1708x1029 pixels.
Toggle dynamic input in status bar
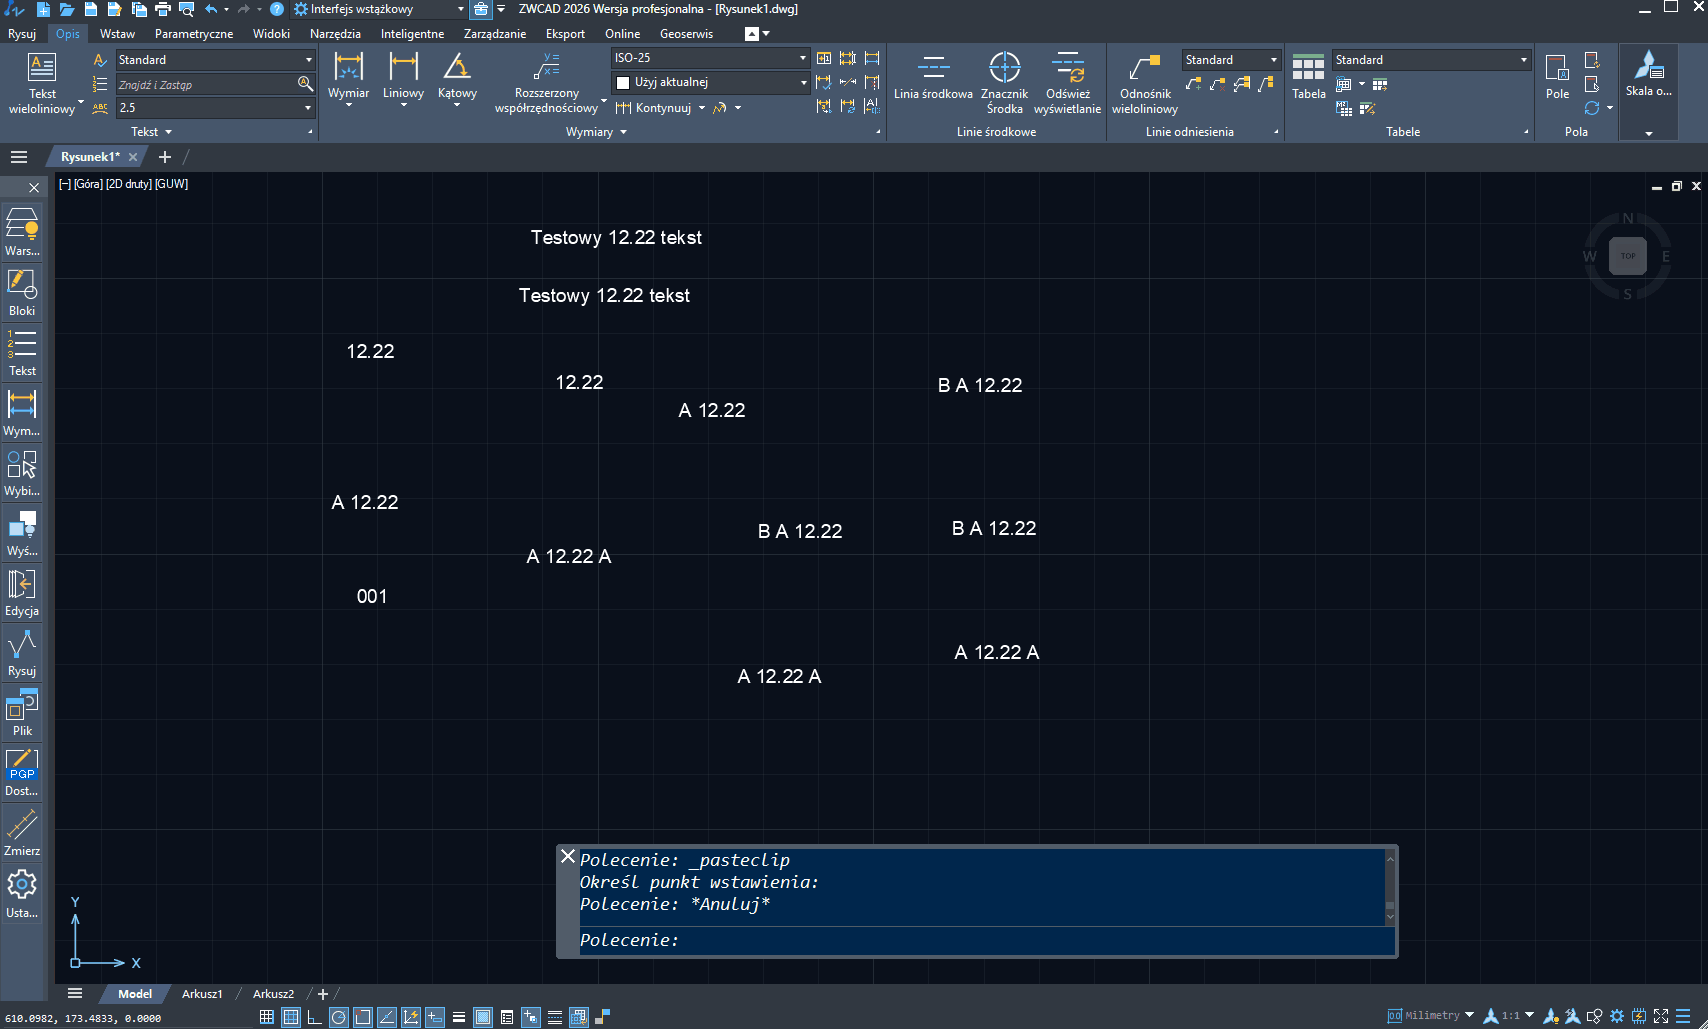pyautogui.click(x=435, y=1017)
